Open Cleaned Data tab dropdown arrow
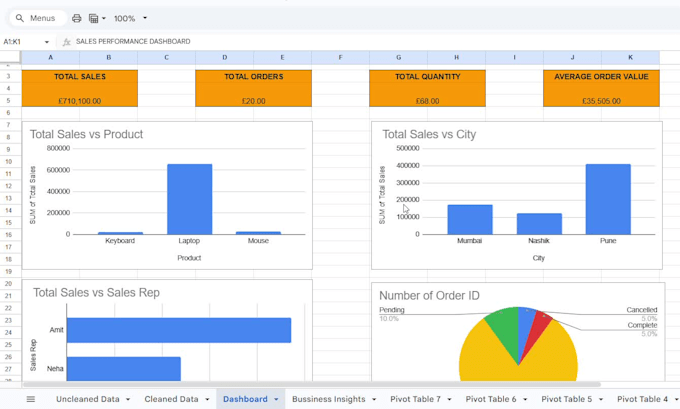Viewport: 680px width, 409px height. click(x=207, y=399)
